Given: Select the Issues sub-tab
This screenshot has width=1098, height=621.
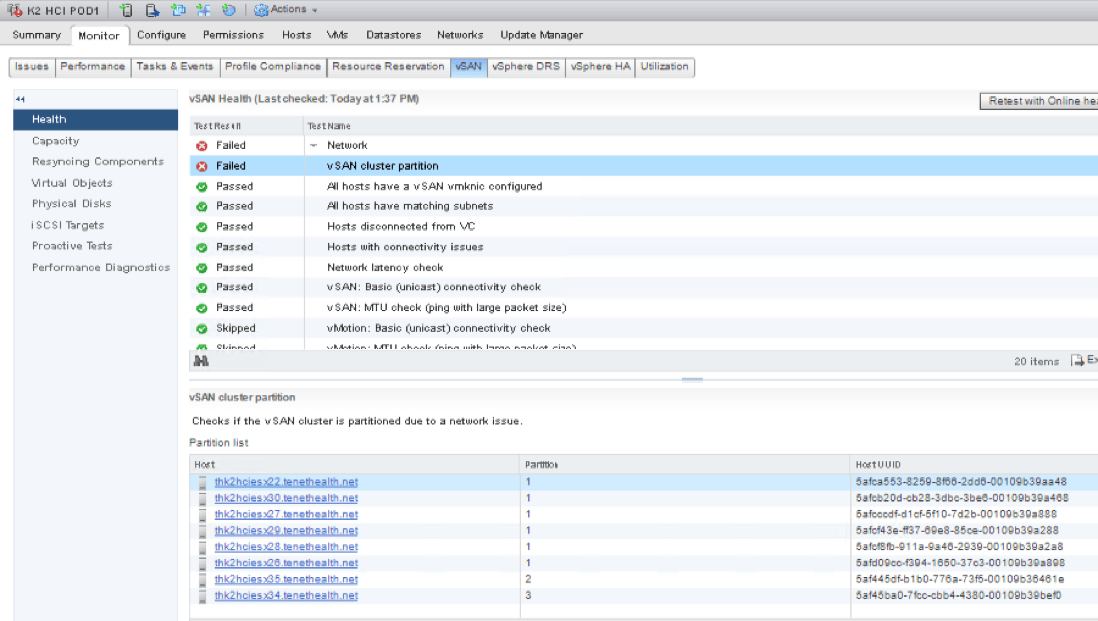Looking at the screenshot, I should coord(32,67).
